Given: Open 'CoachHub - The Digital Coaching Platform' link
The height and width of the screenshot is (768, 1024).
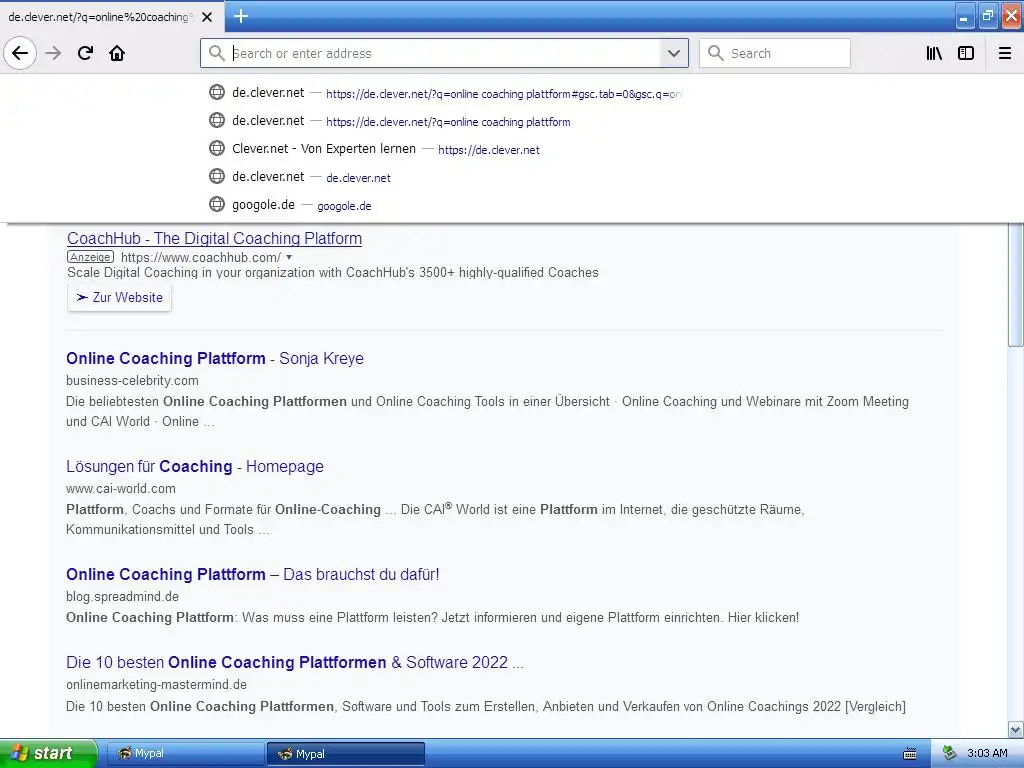Looking at the screenshot, I should 214,238.
